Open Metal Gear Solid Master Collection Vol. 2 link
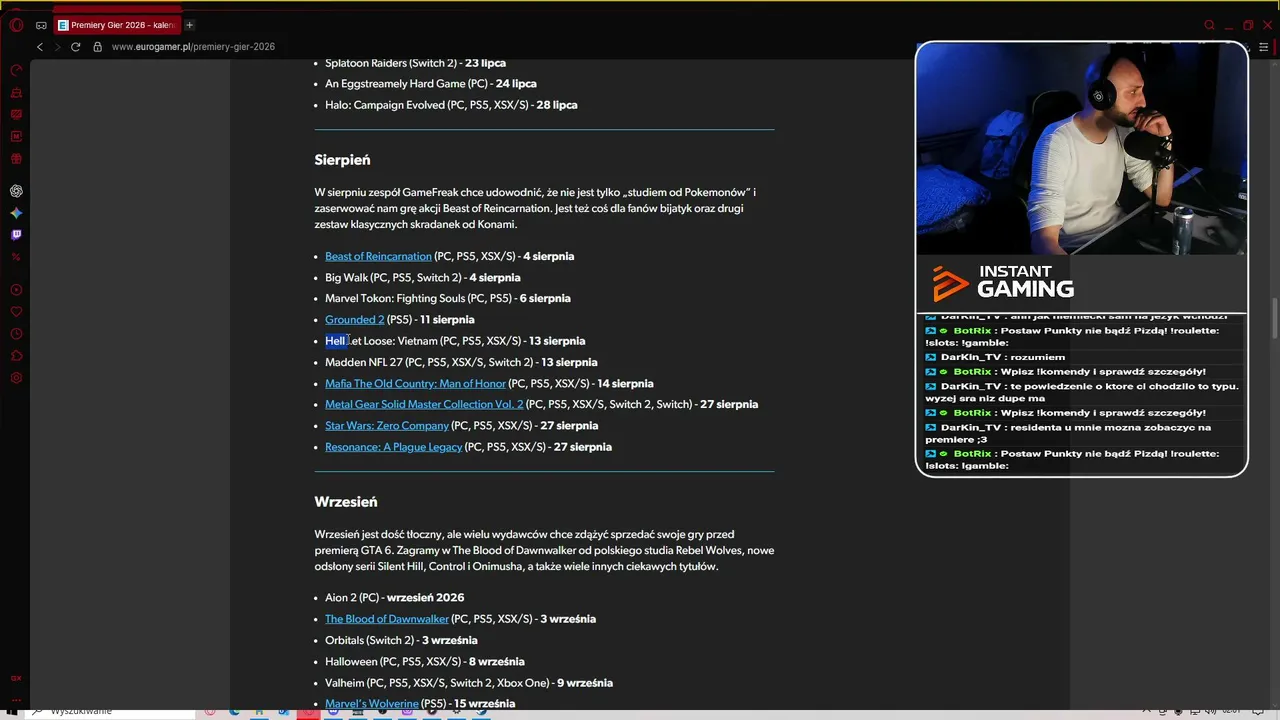The height and width of the screenshot is (720, 1280). [x=424, y=405]
